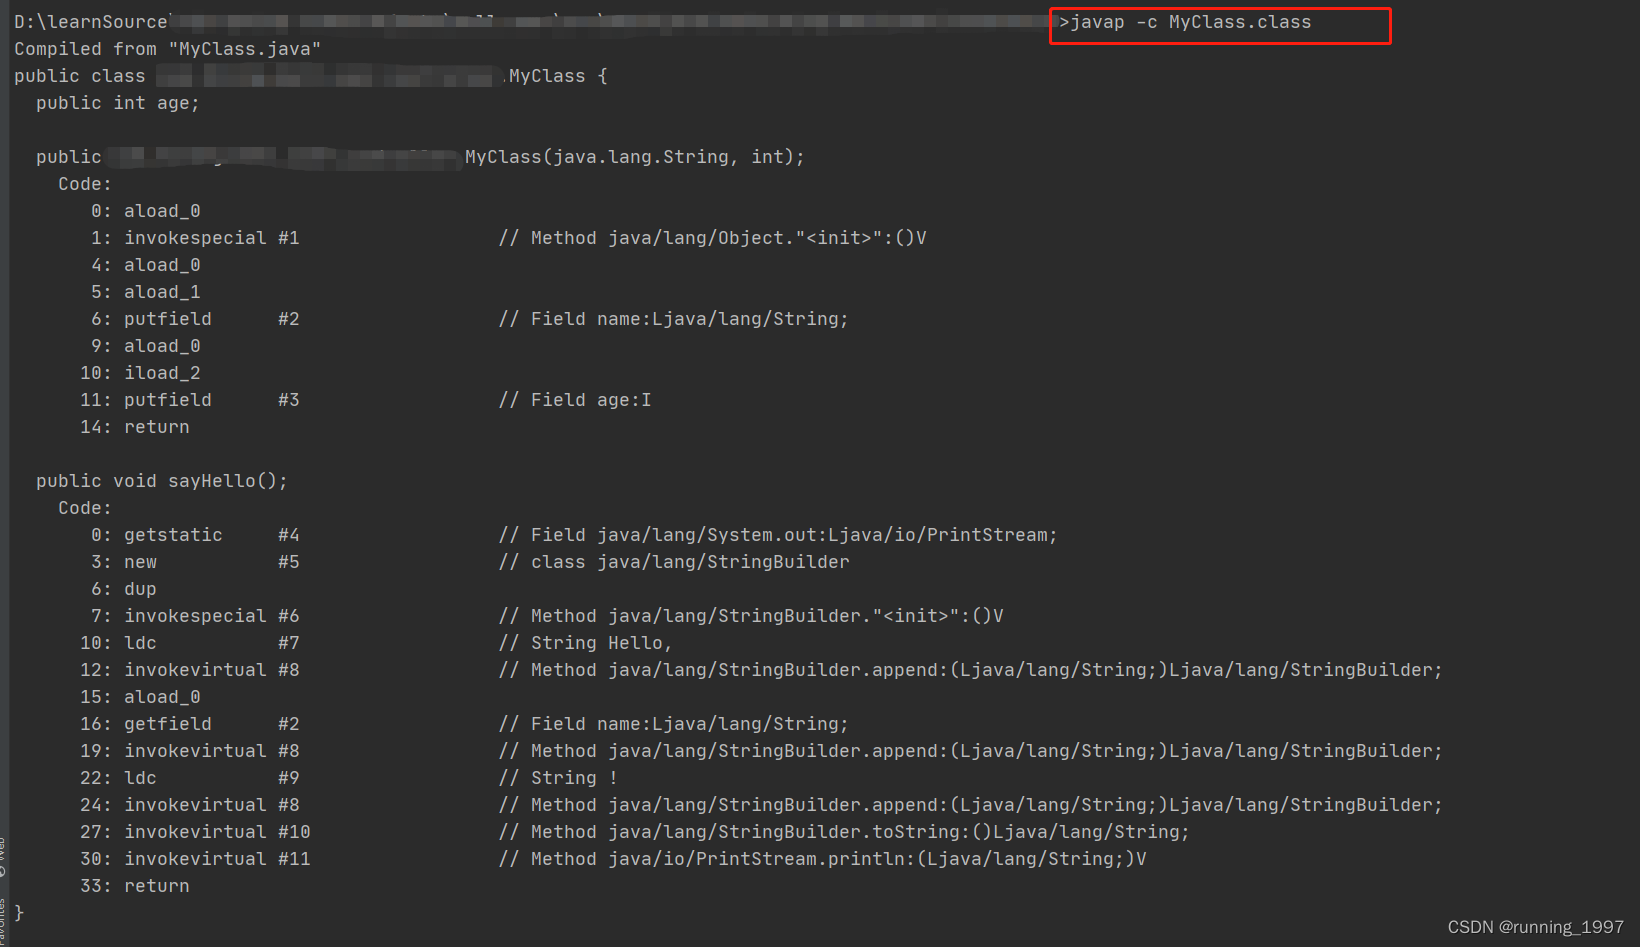This screenshot has height=947, width=1640.
Task: Click the '12: invokevirtual #8' instruction
Action: pos(190,670)
